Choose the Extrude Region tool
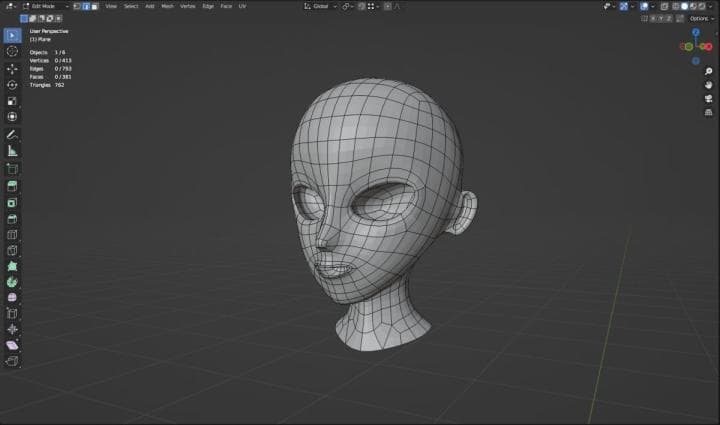 coord(12,186)
